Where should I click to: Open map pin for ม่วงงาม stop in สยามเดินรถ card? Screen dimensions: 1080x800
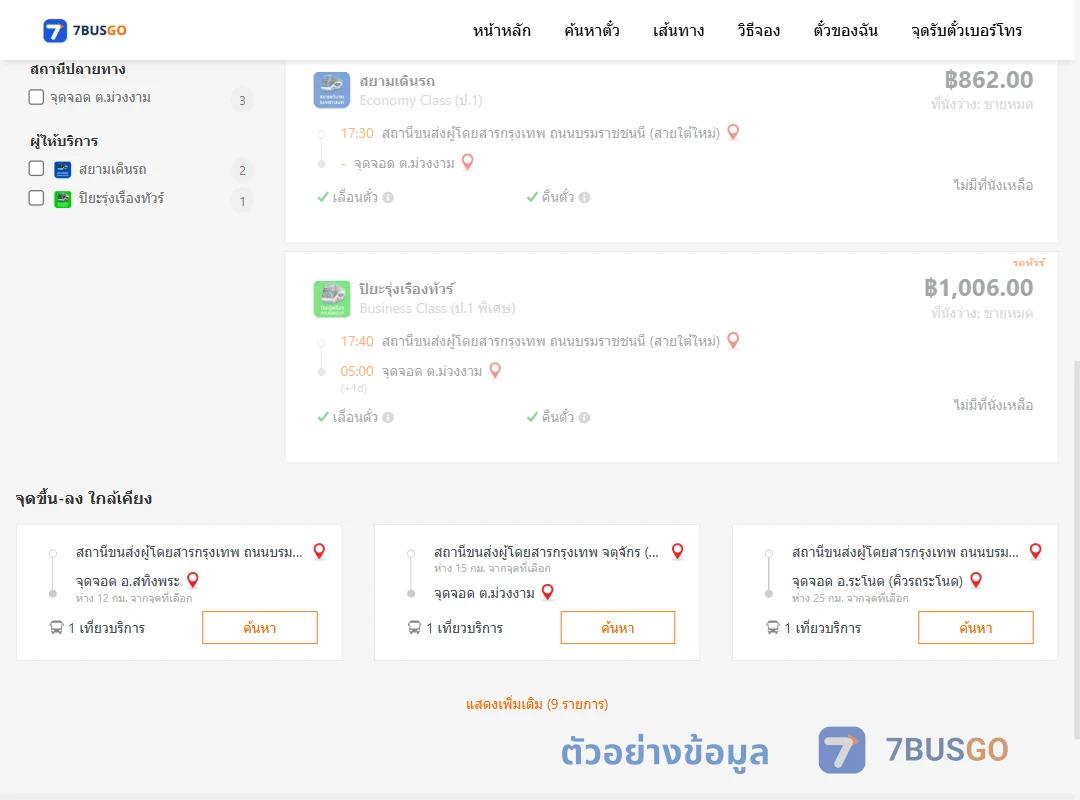coord(468,162)
